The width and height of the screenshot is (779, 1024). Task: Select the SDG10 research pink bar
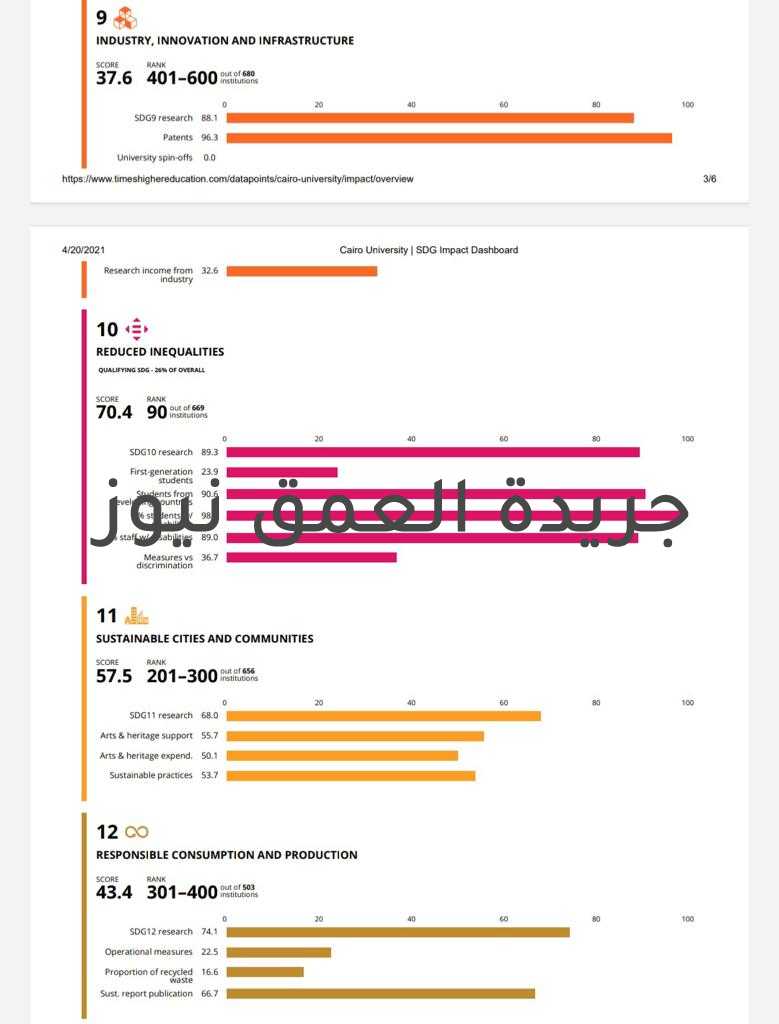pyautogui.click(x=432, y=452)
